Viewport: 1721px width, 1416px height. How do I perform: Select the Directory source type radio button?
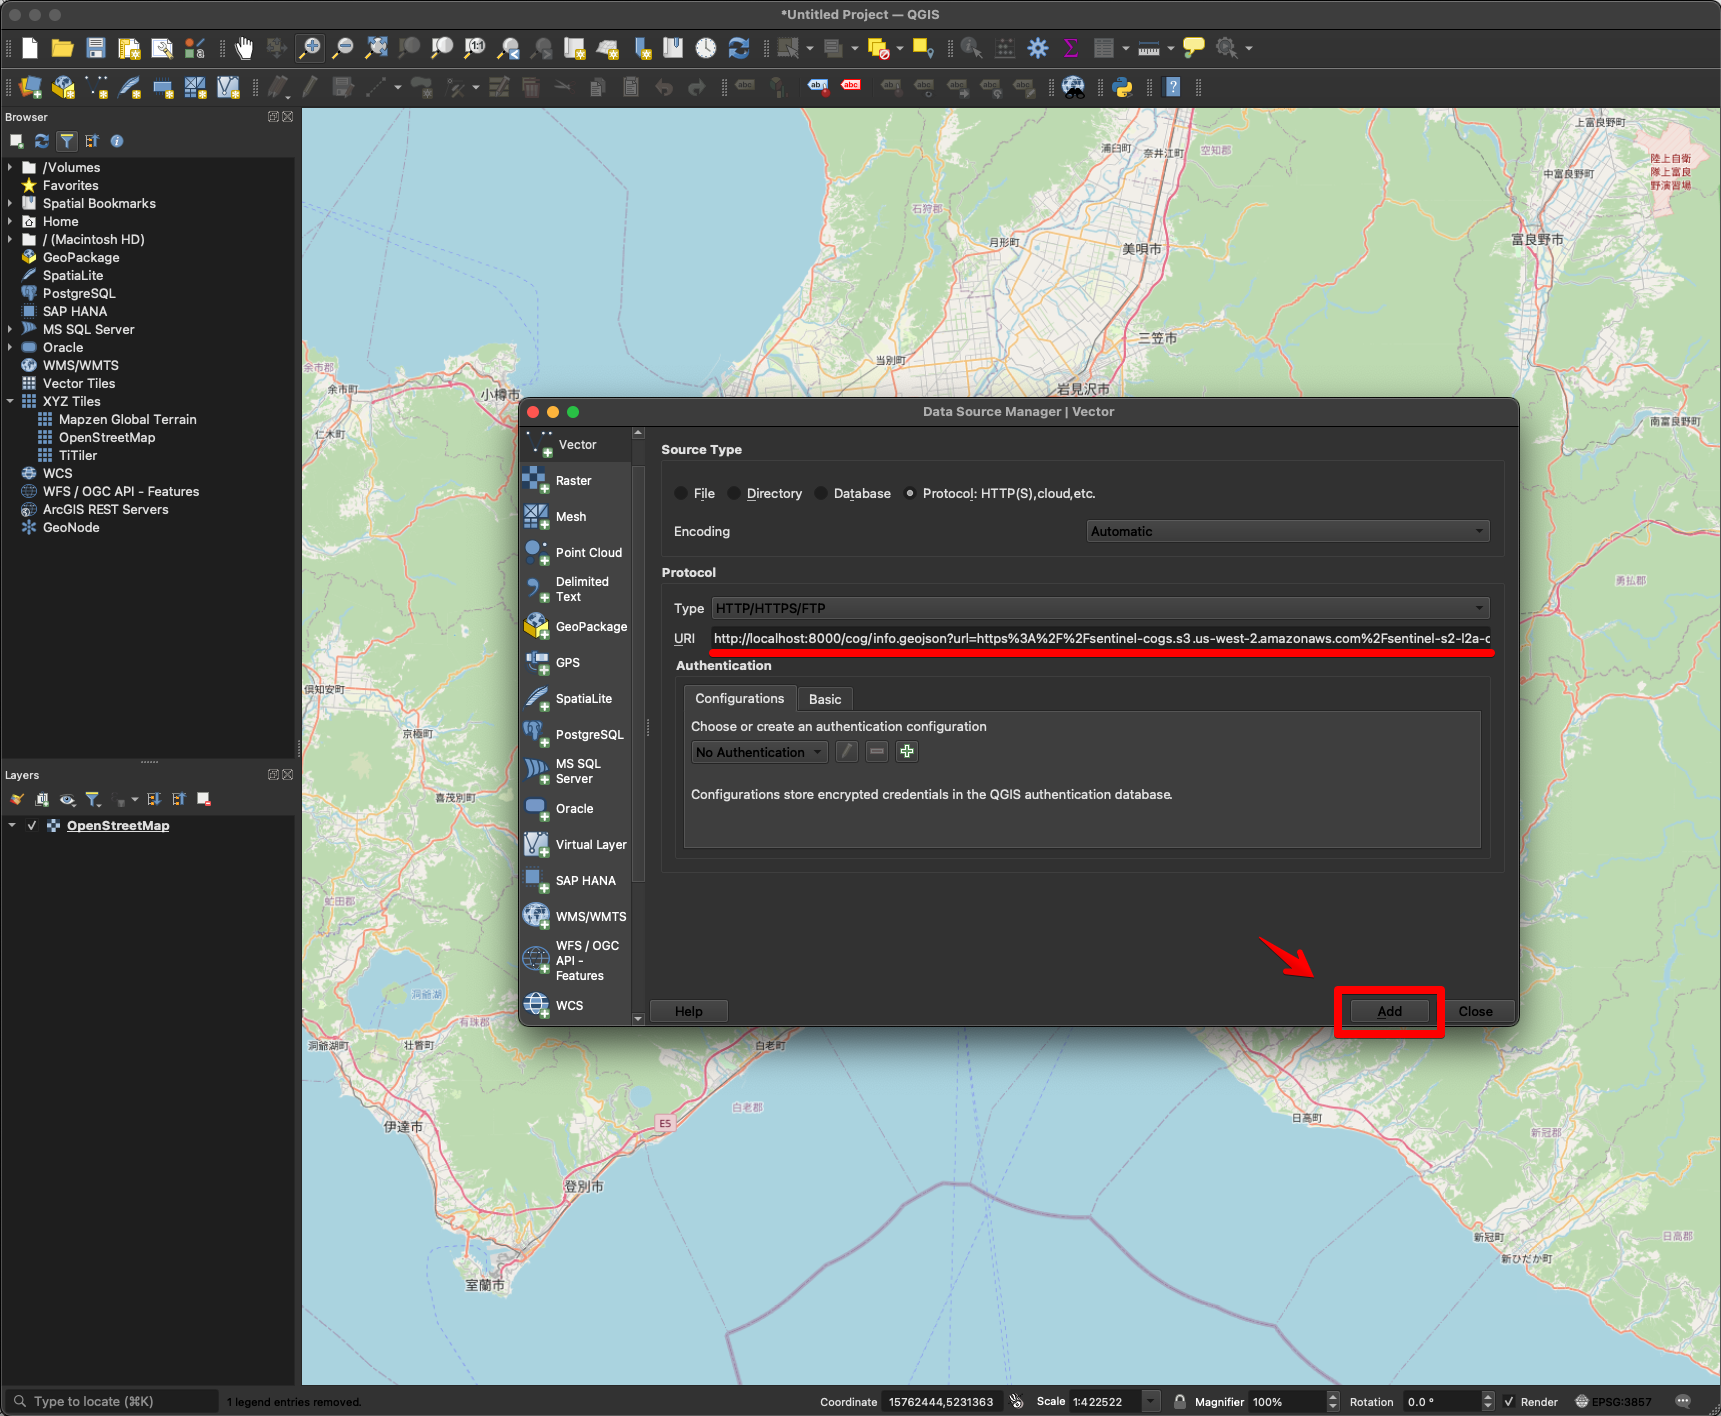(734, 493)
